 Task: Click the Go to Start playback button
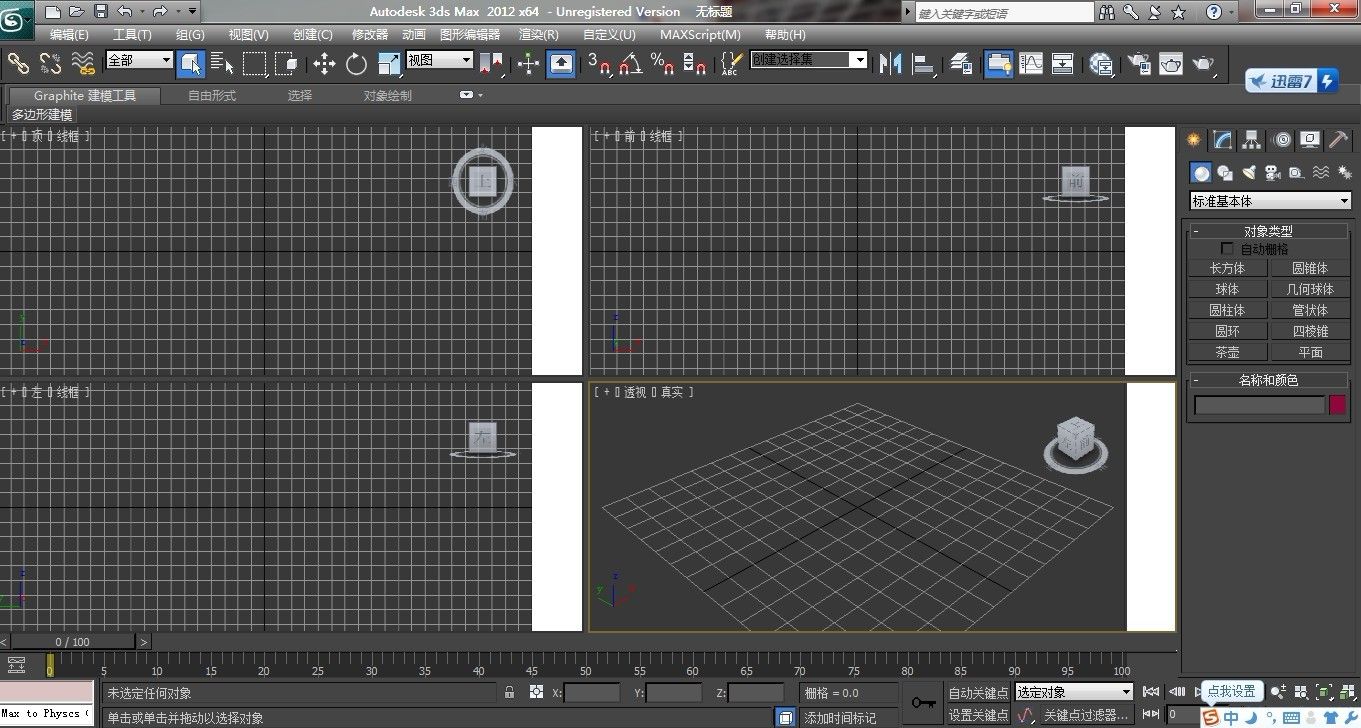1152,691
